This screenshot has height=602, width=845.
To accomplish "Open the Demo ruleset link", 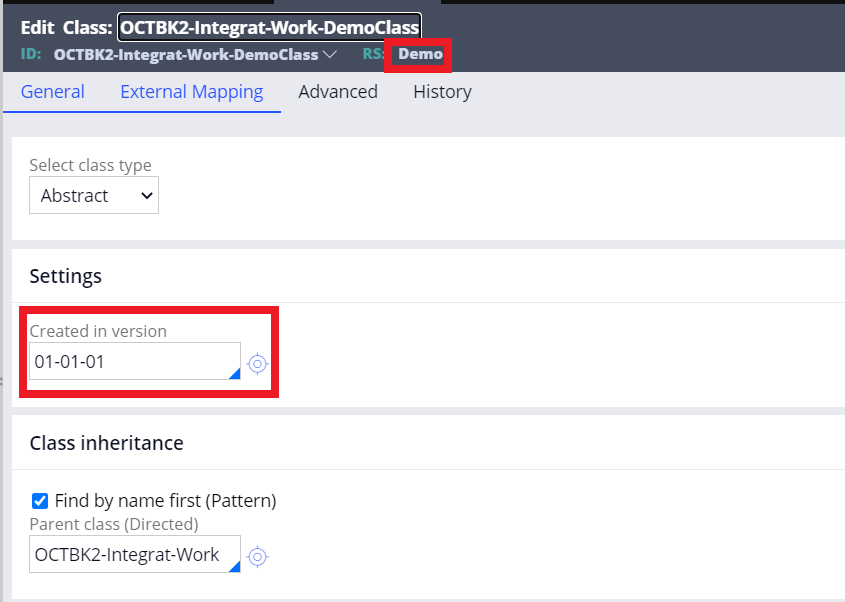I will (417, 54).
